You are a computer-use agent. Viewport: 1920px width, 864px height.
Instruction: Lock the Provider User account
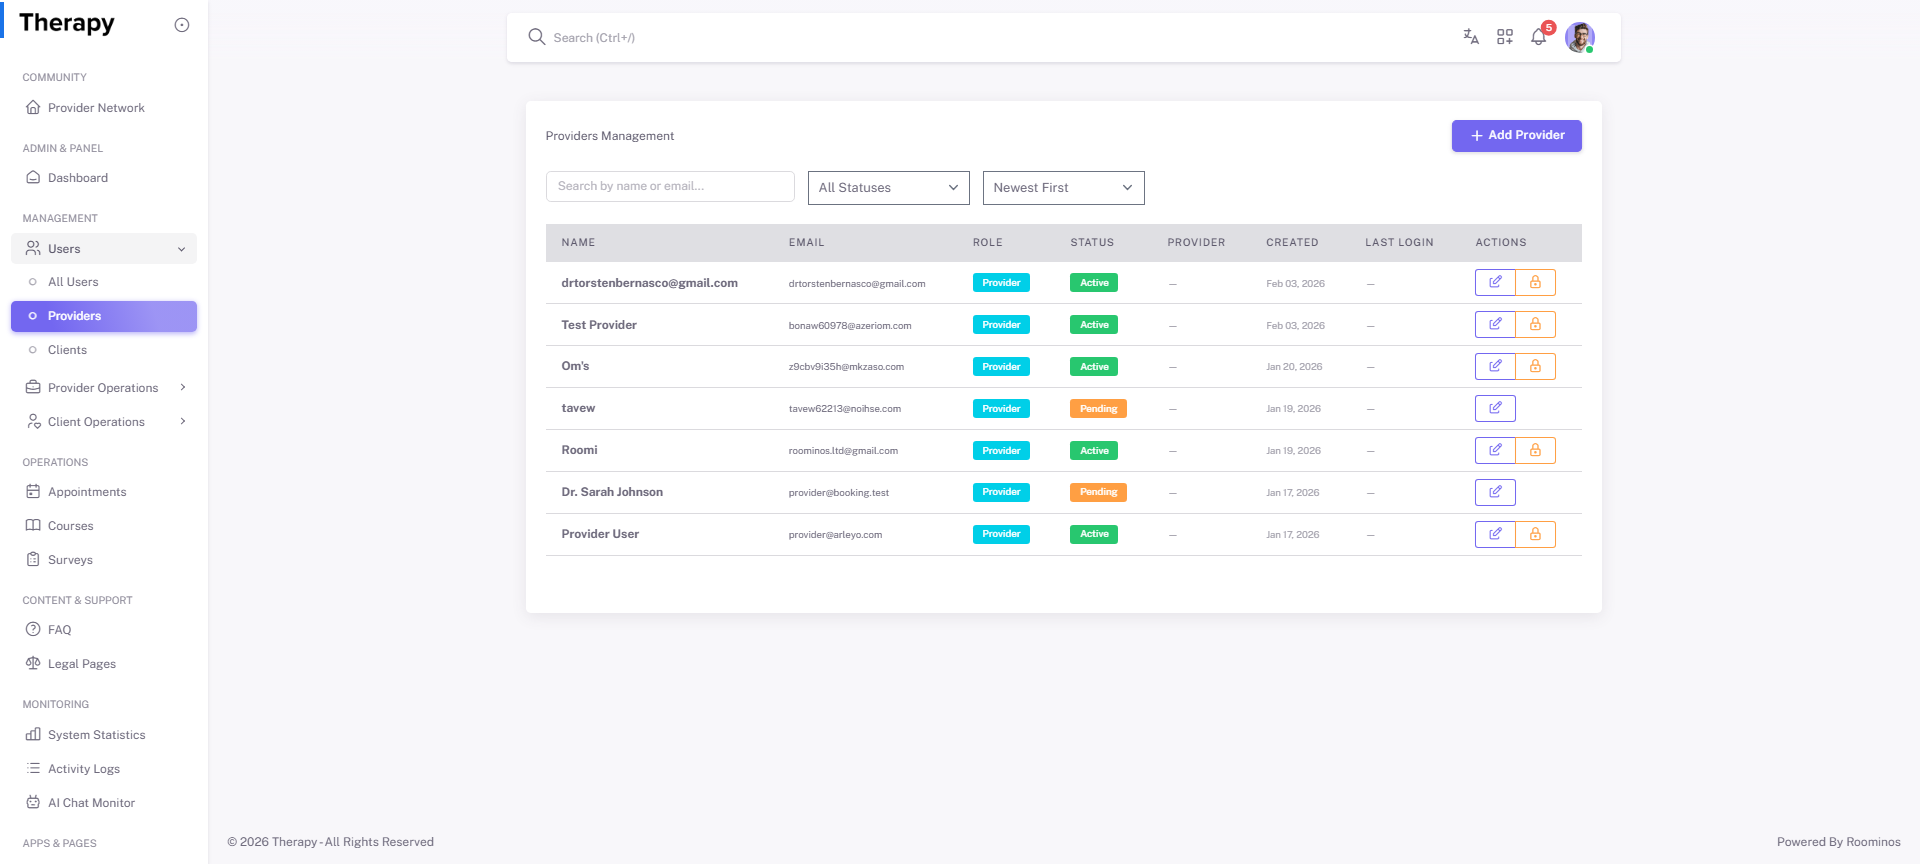pos(1535,534)
